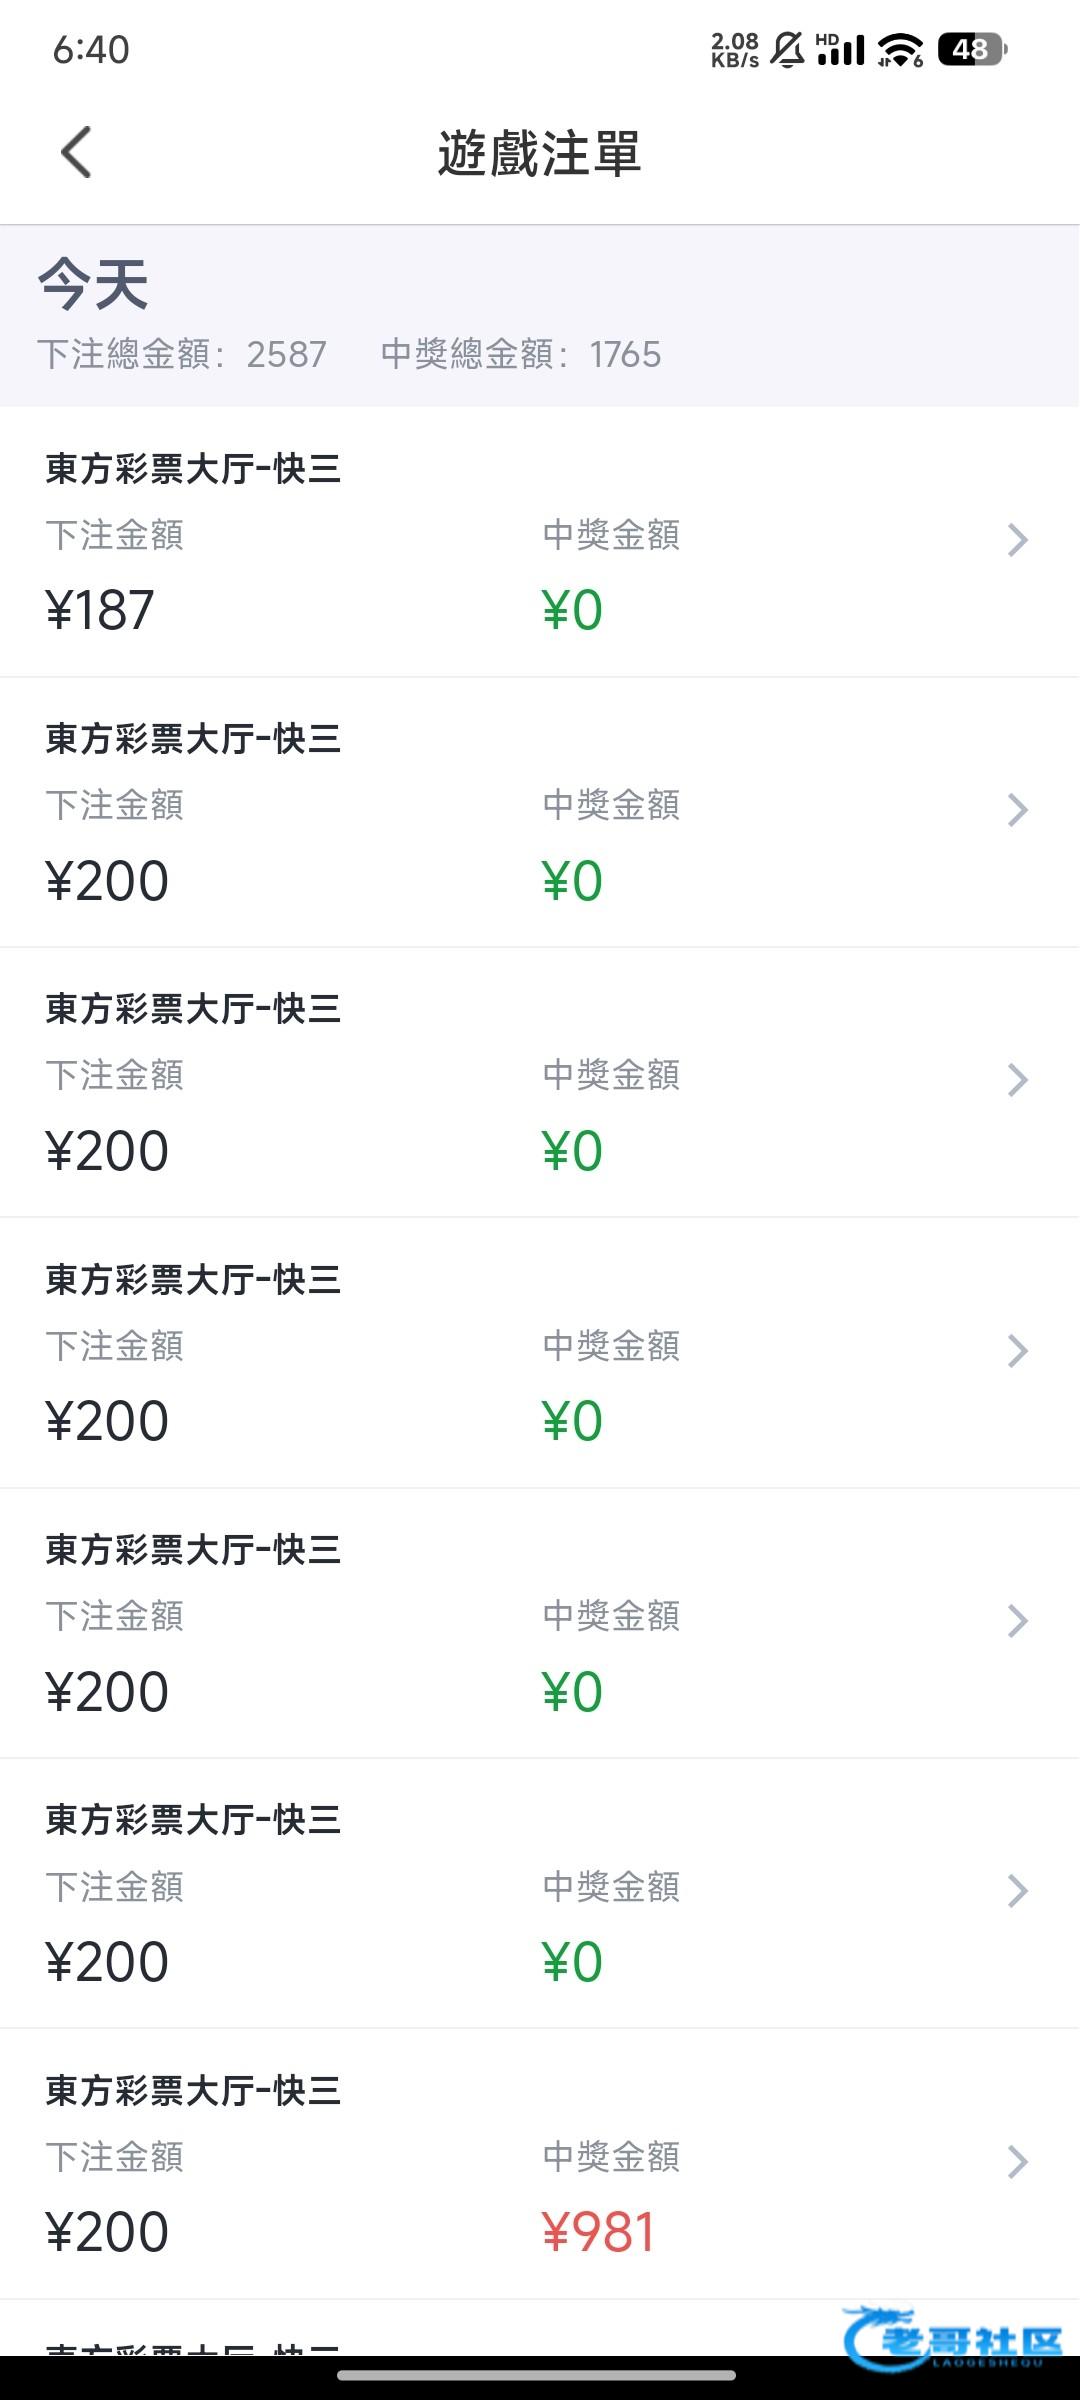Expand the second record's chevron arrow

[x=1017, y=810]
